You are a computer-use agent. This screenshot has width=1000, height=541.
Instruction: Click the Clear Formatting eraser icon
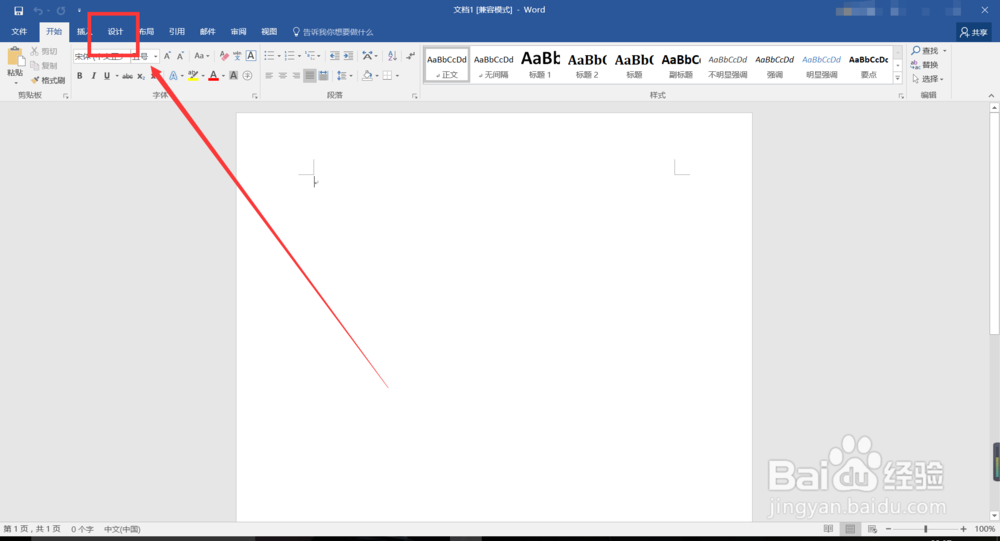click(x=224, y=56)
